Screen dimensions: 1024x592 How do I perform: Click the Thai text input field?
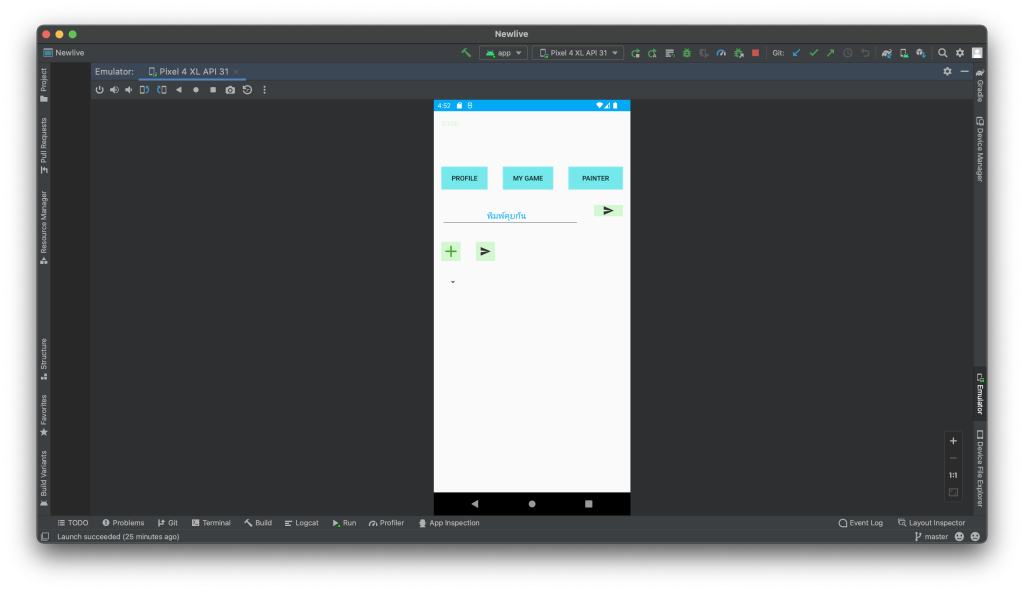pyautogui.click(x=509, y=215)
